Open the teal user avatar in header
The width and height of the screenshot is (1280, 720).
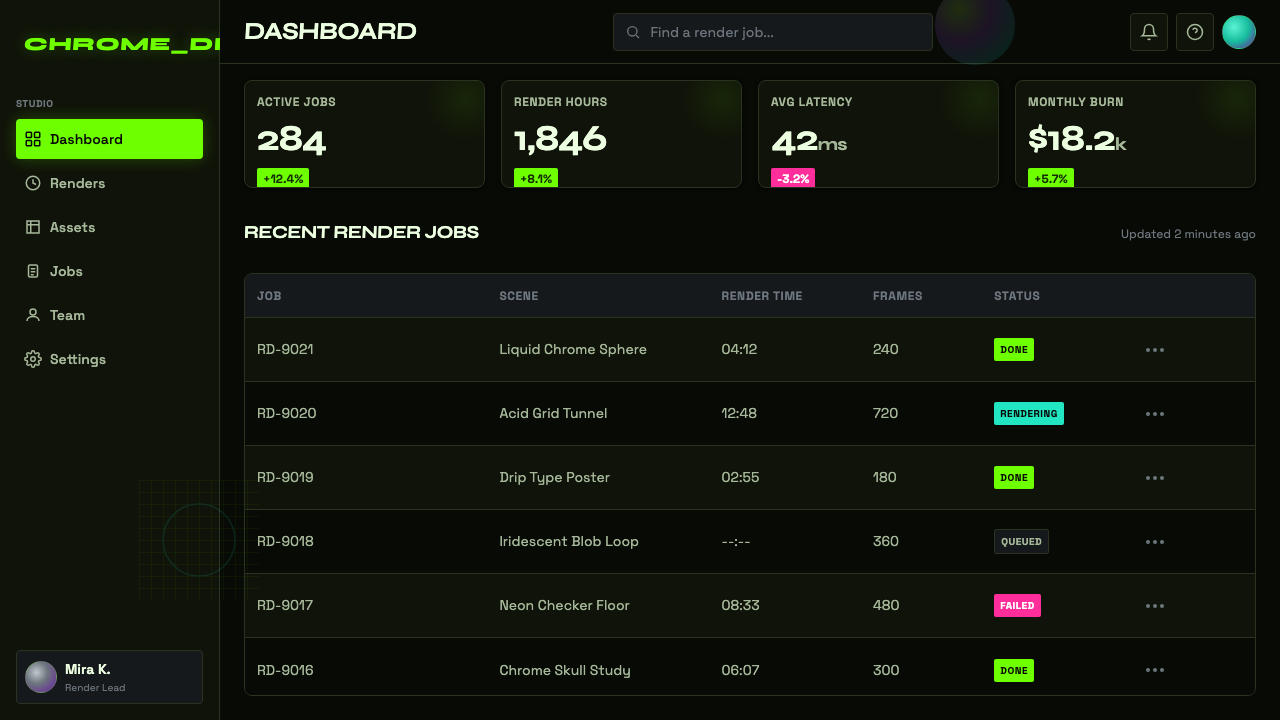click(1239, 32)
